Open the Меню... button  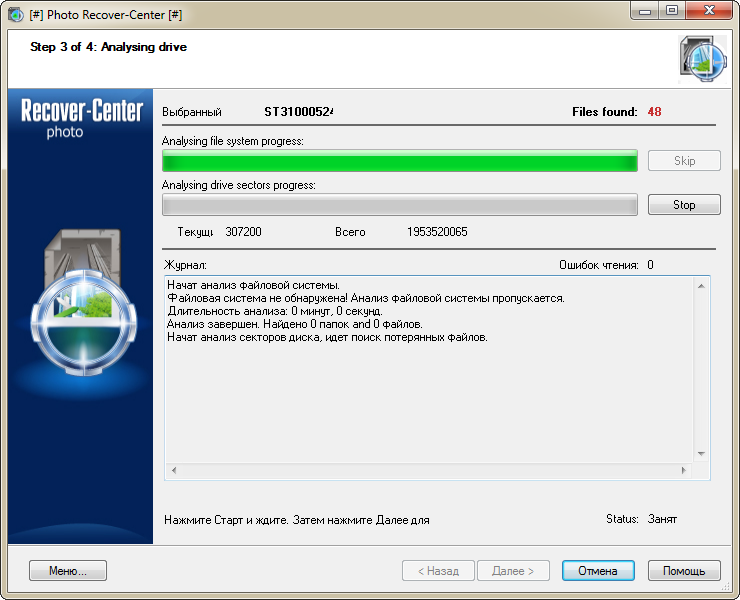(68, 571)
